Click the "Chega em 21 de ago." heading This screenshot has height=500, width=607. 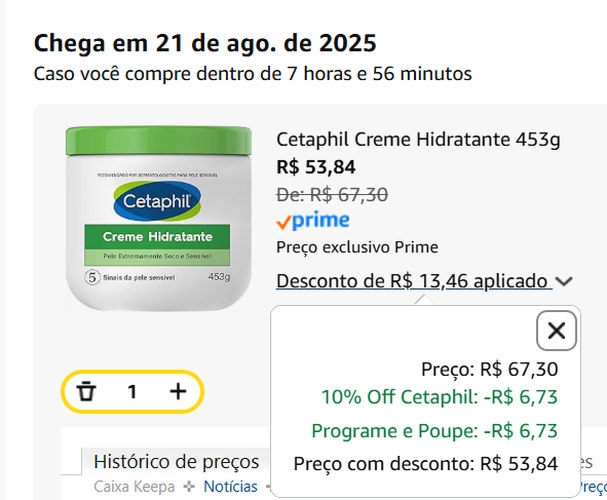205,44
